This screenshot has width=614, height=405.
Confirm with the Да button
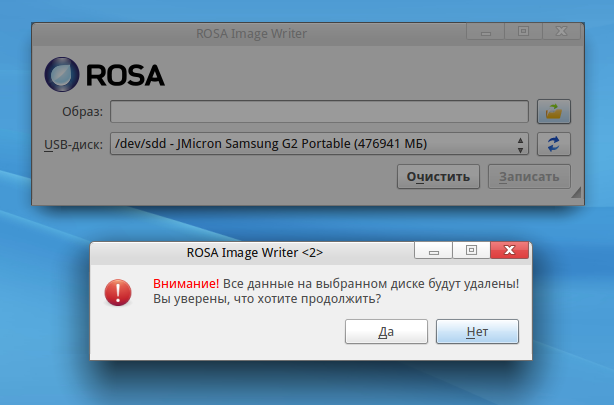386,332
